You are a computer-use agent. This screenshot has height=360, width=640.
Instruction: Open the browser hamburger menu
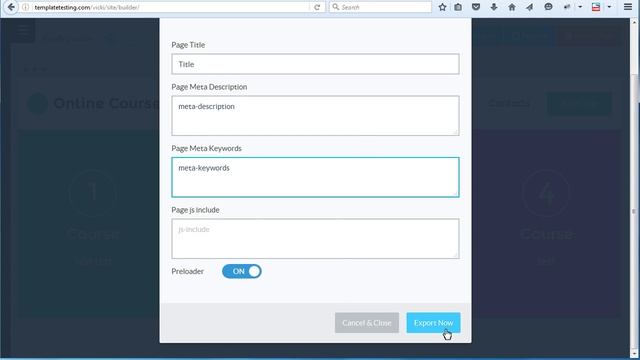[628, 7]
